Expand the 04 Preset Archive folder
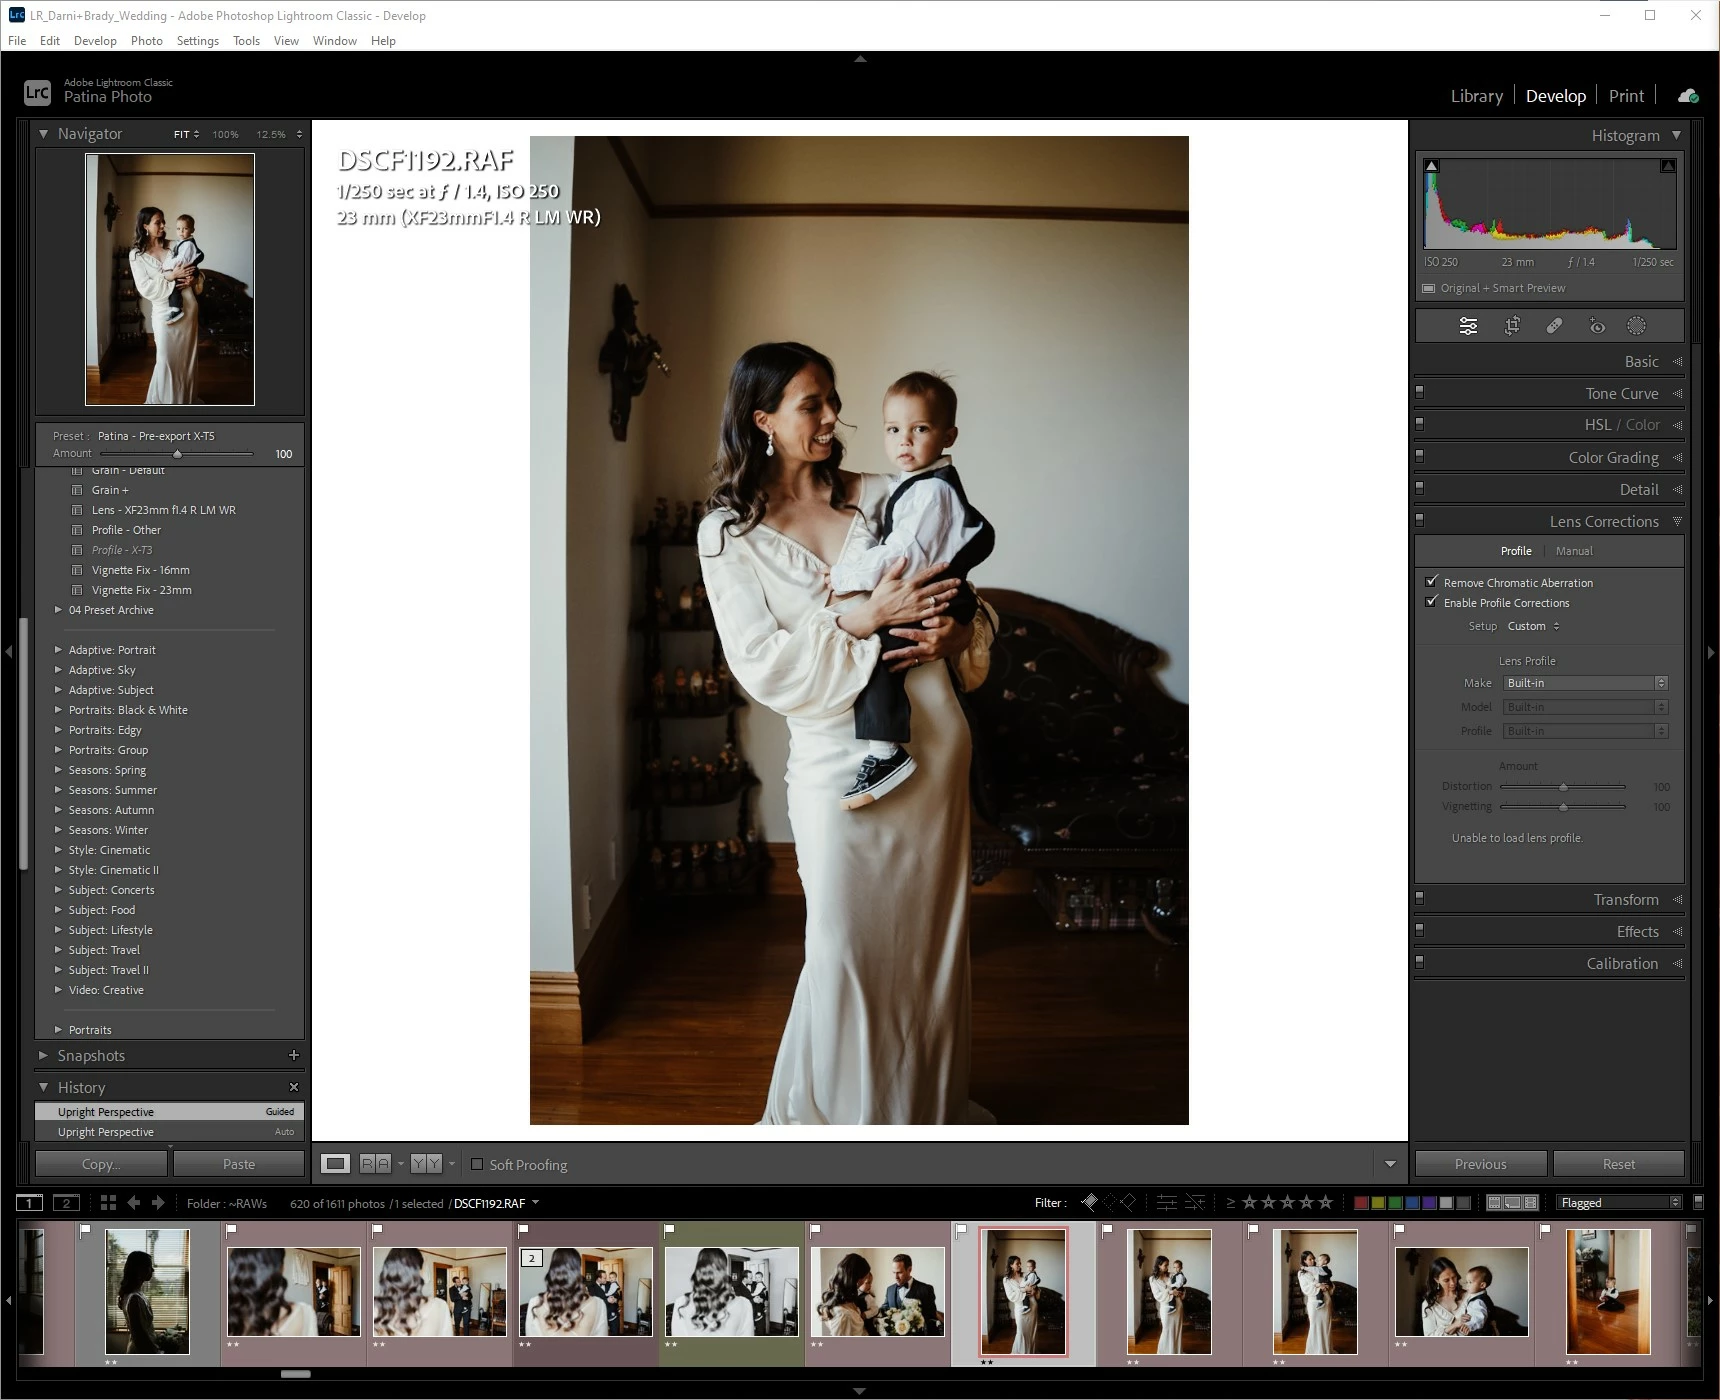This screenshot has height=1400, width=1720. pos(58,610)
